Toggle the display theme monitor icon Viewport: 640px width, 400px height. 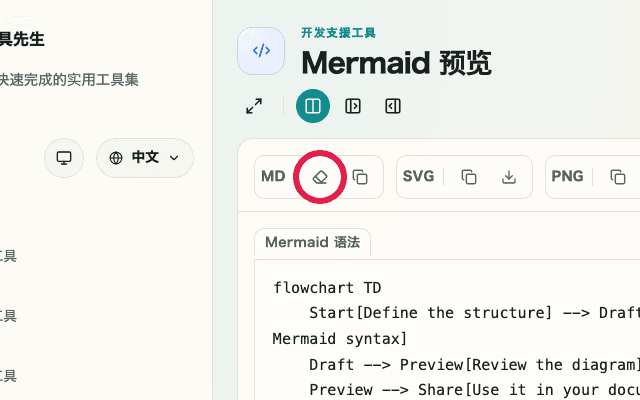64,158
